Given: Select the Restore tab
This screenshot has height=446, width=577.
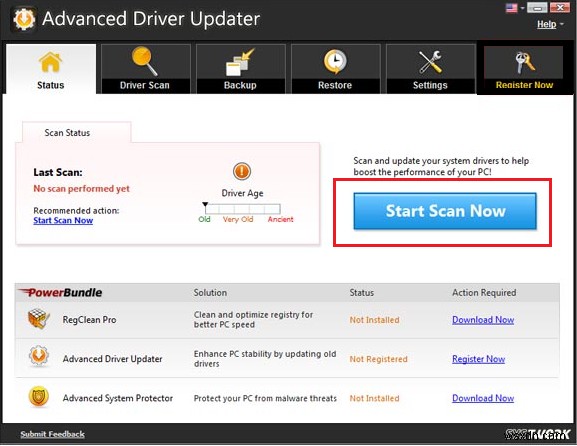Looking at the screenshot, I should coord(336,69).
